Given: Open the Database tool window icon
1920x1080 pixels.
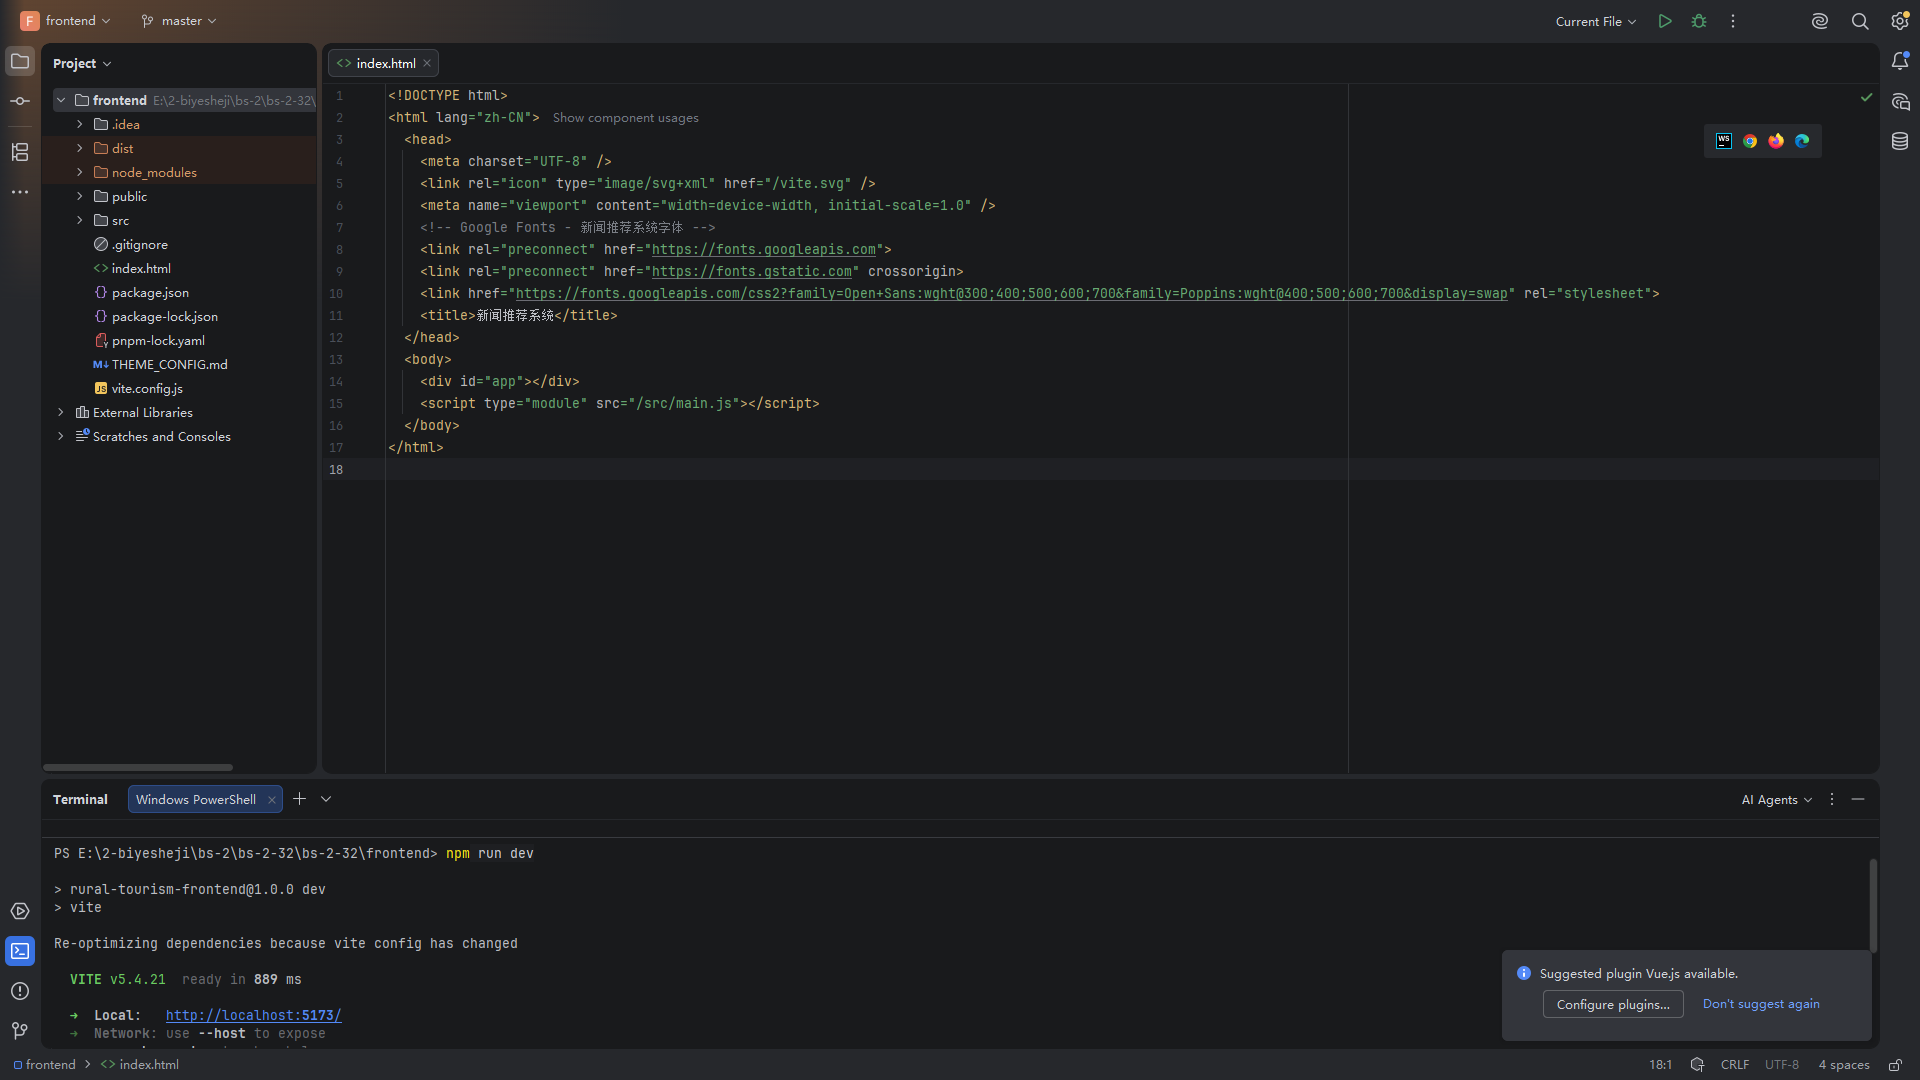Looking at the screenshot, I should [1900, 142].
